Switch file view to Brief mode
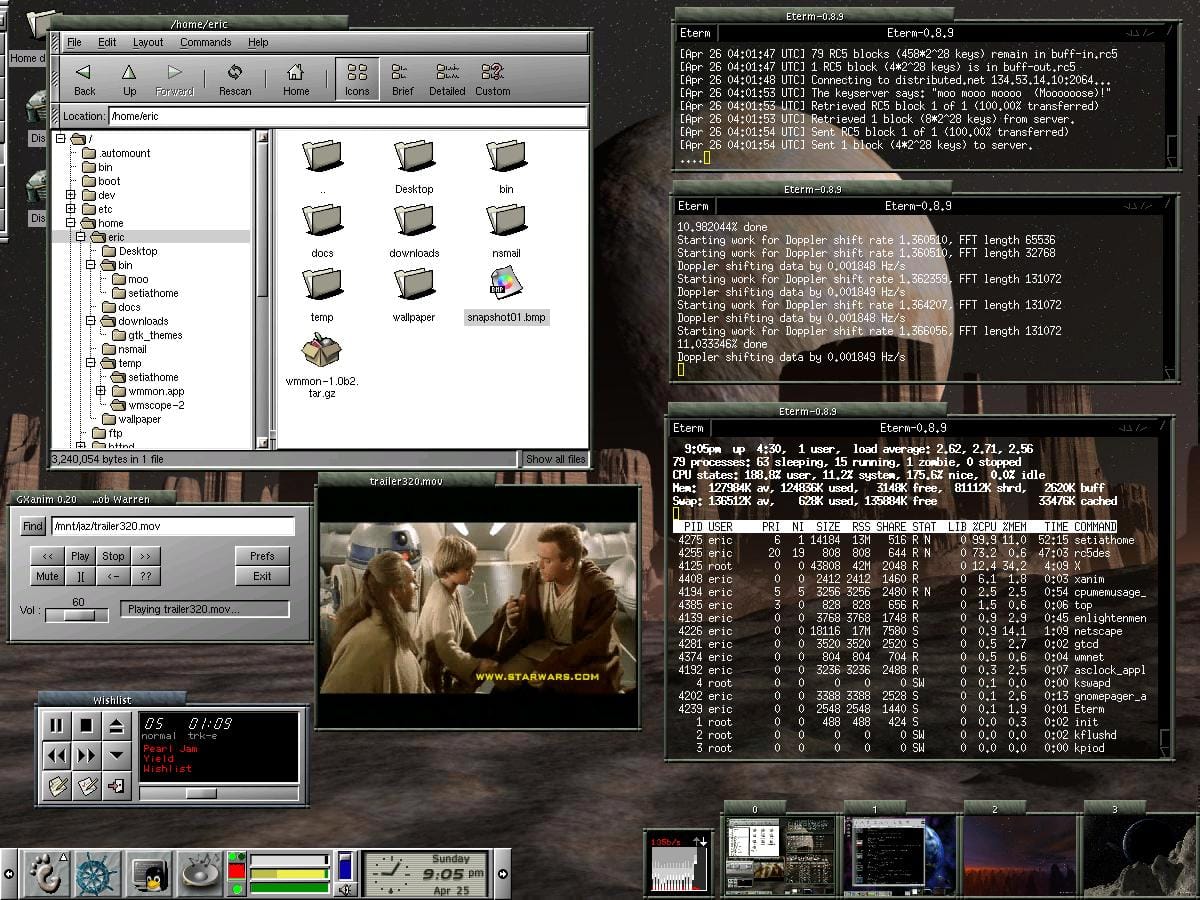This screenshot has height=900, width=1200. coord(402,78)
